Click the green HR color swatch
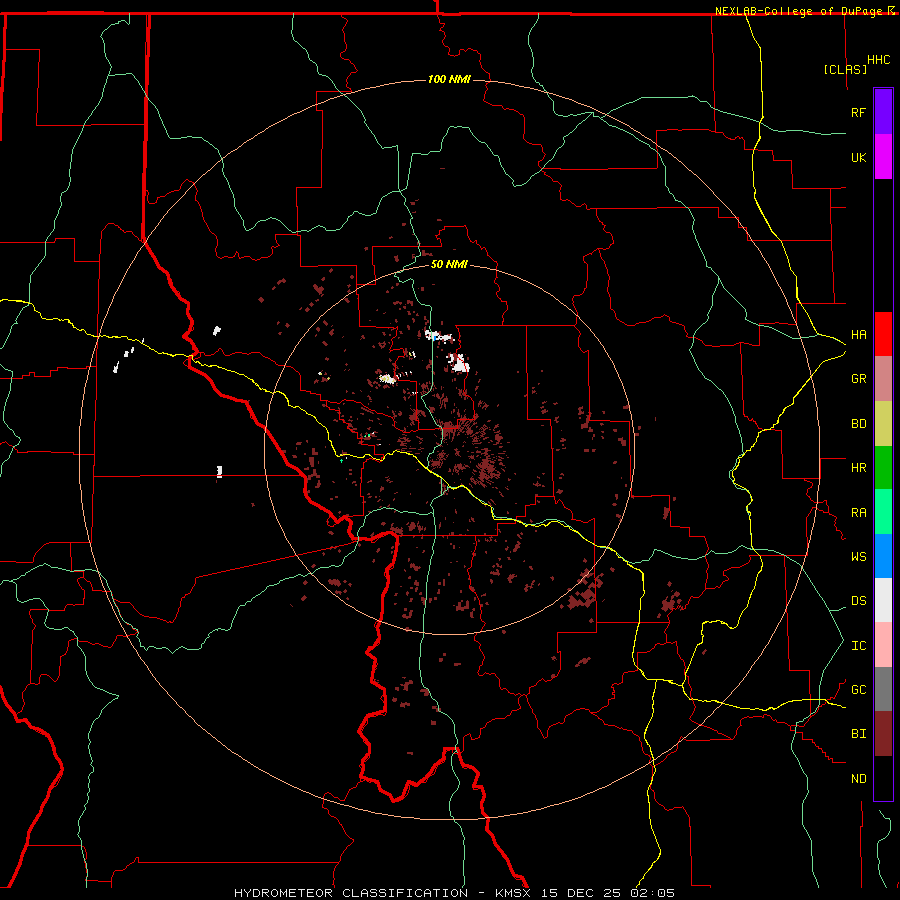900x900 pixels. 883,468
